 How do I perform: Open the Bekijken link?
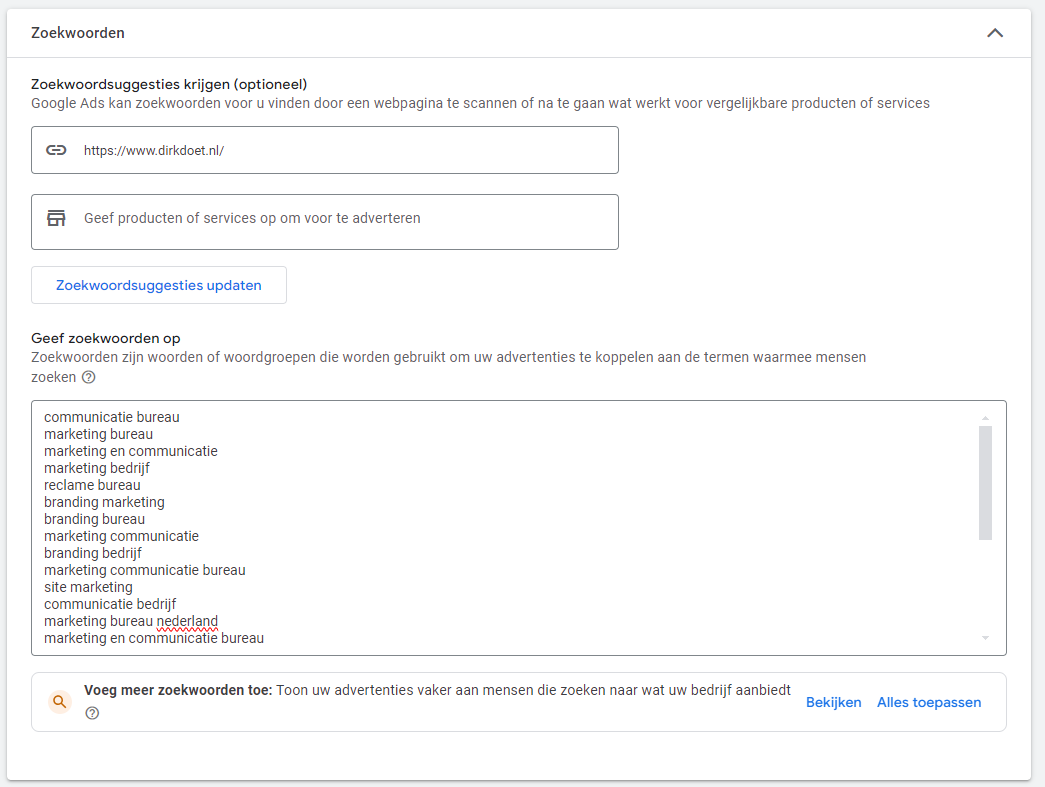pos(833,702)
